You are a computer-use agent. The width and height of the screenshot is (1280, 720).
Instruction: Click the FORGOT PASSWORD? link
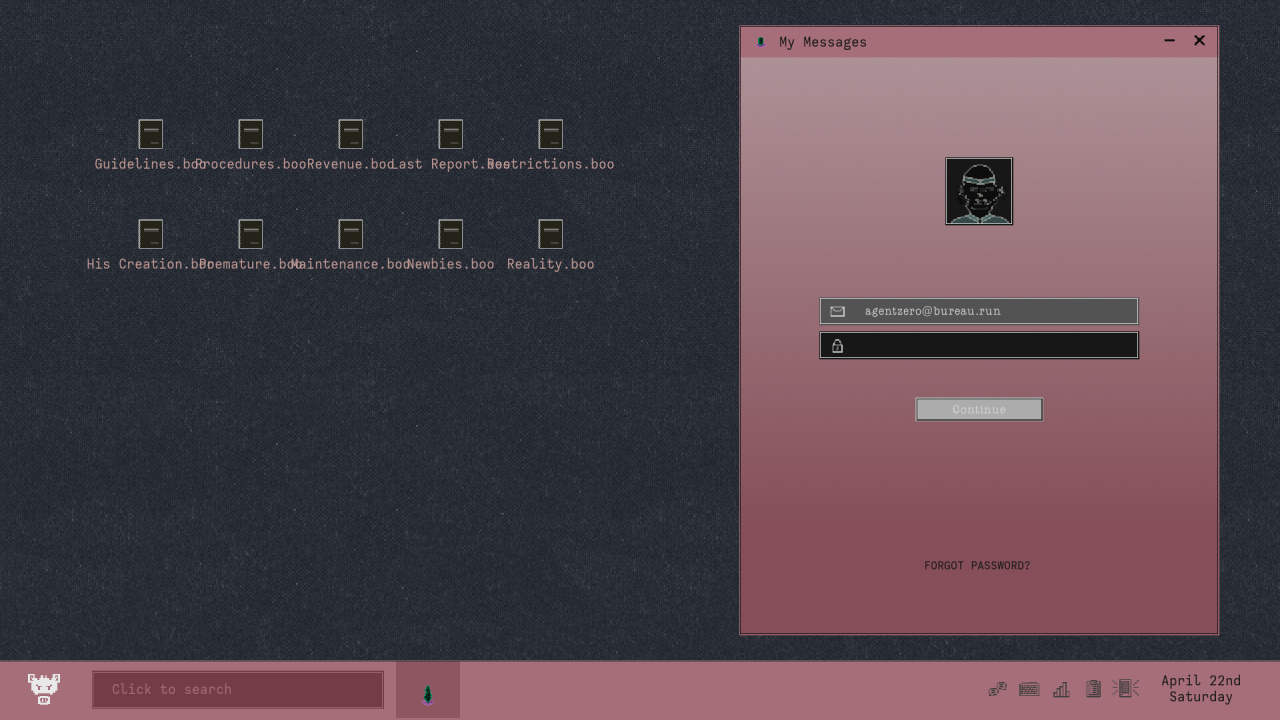pos(977,566)
